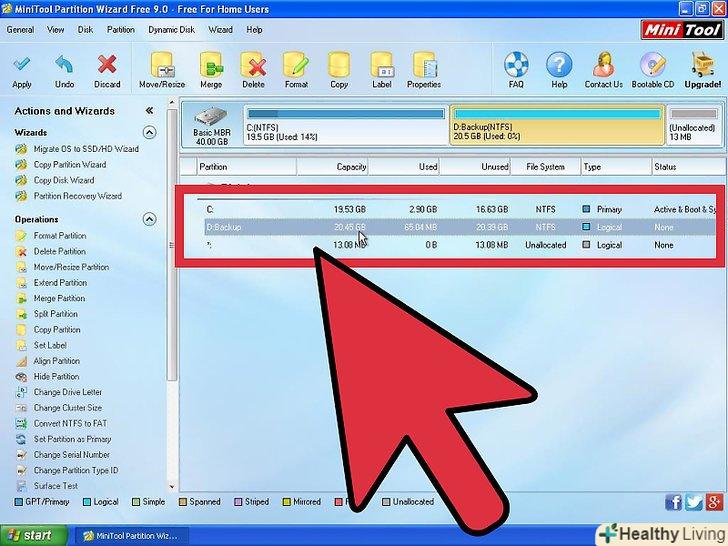Sort by File System column header
Screen dimensions: 728x546
546,167
